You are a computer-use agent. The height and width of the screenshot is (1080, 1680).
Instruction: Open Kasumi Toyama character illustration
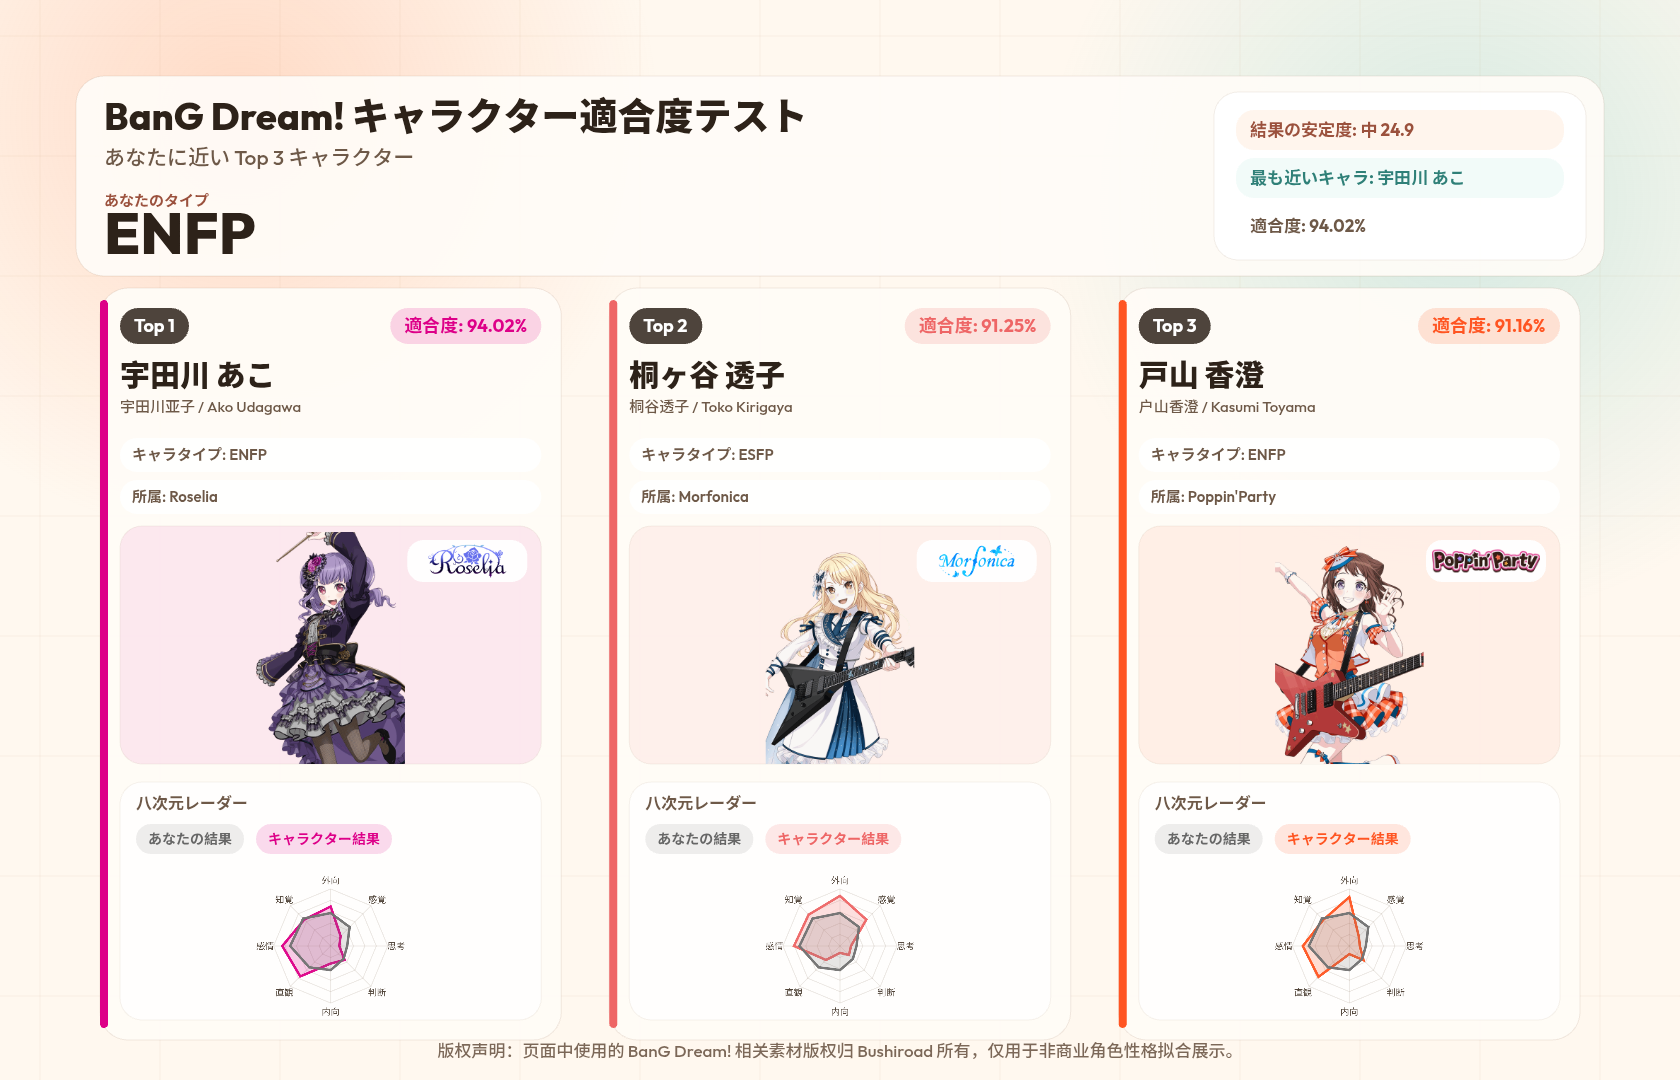(1348, 655)
